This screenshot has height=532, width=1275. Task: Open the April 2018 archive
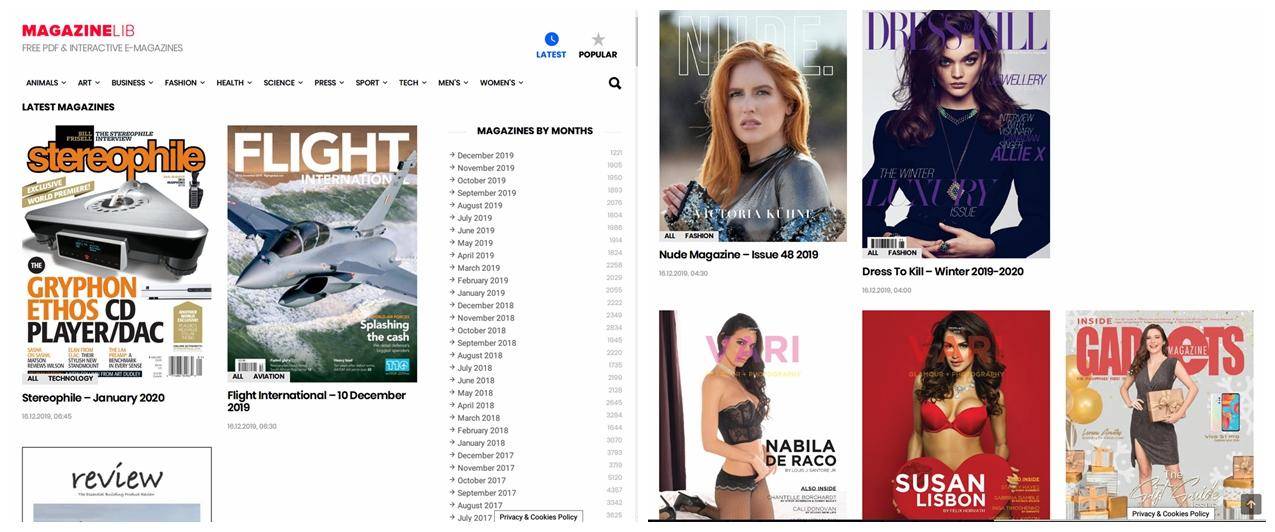(475, 406)
